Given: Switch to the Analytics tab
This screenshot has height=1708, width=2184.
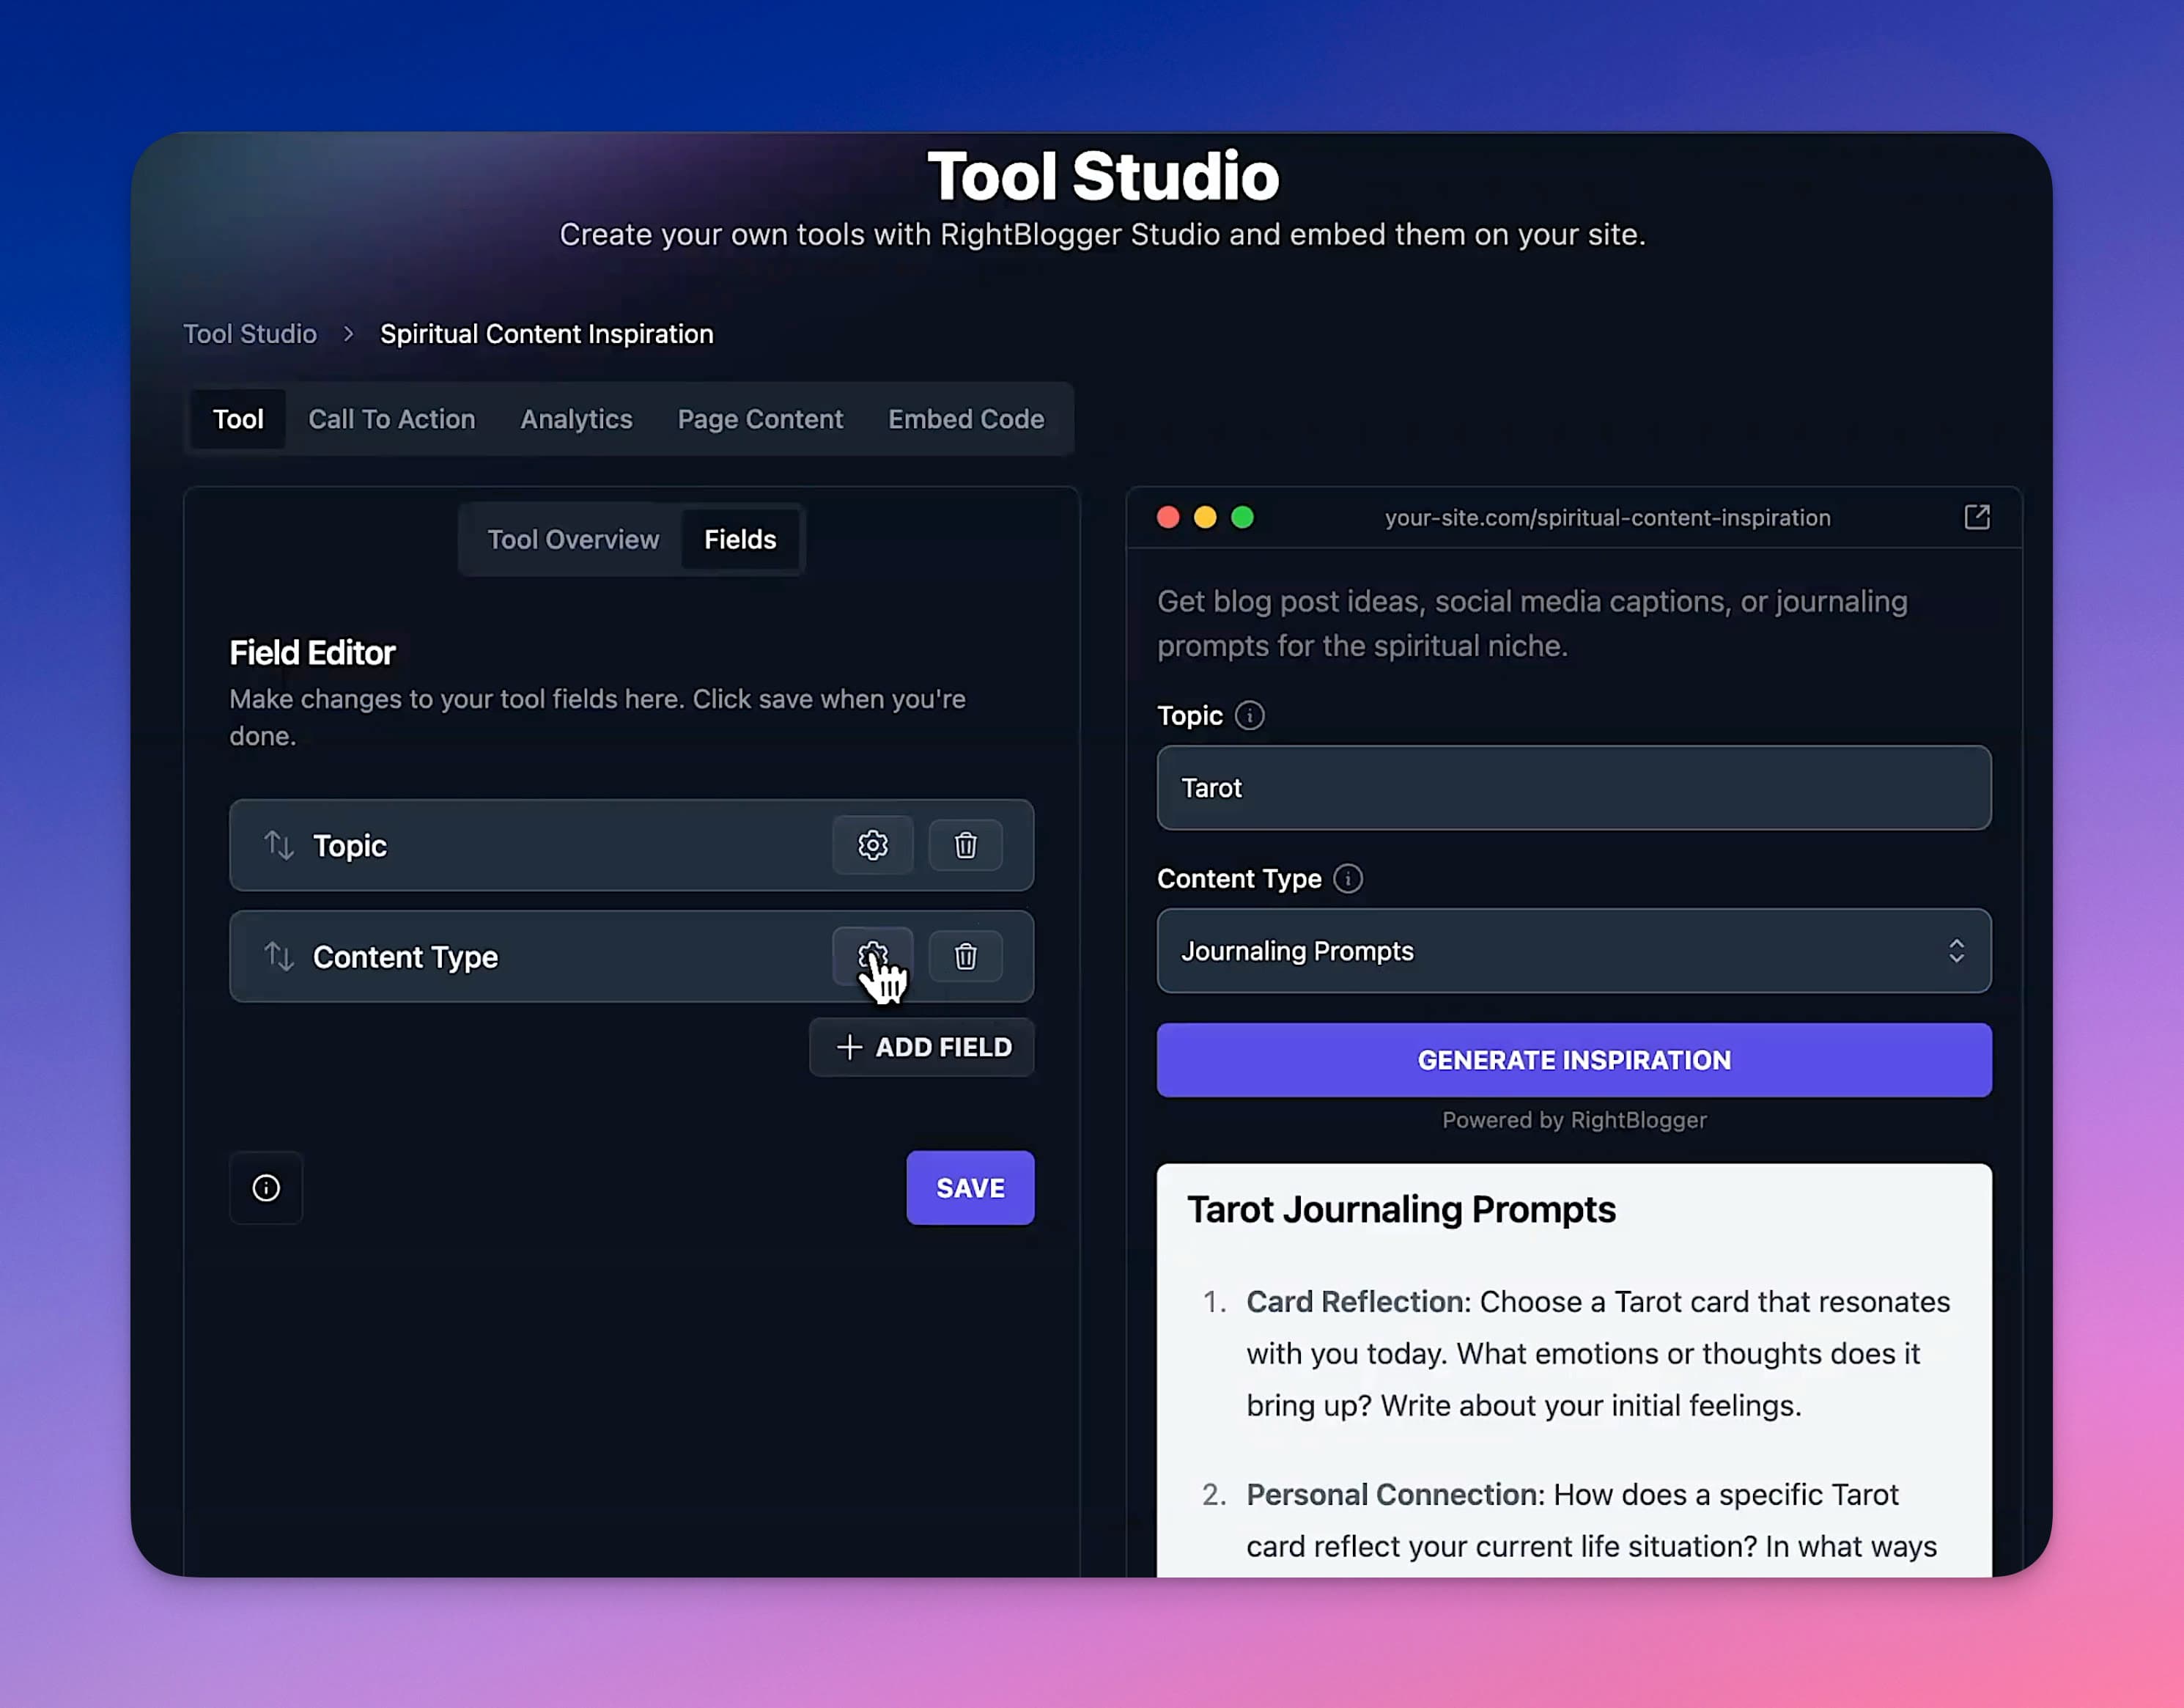Looking at the screenshot, I should coord(576,419).
